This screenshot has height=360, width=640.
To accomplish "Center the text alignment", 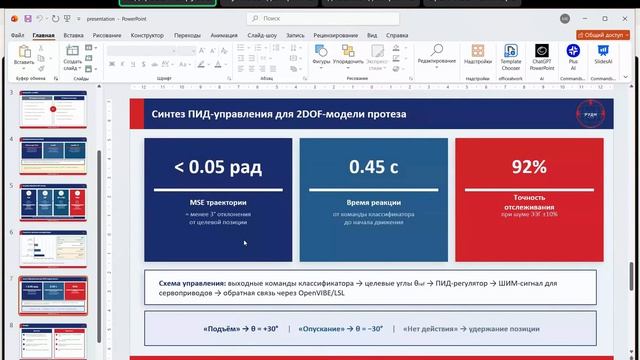I will click(251, 69).
